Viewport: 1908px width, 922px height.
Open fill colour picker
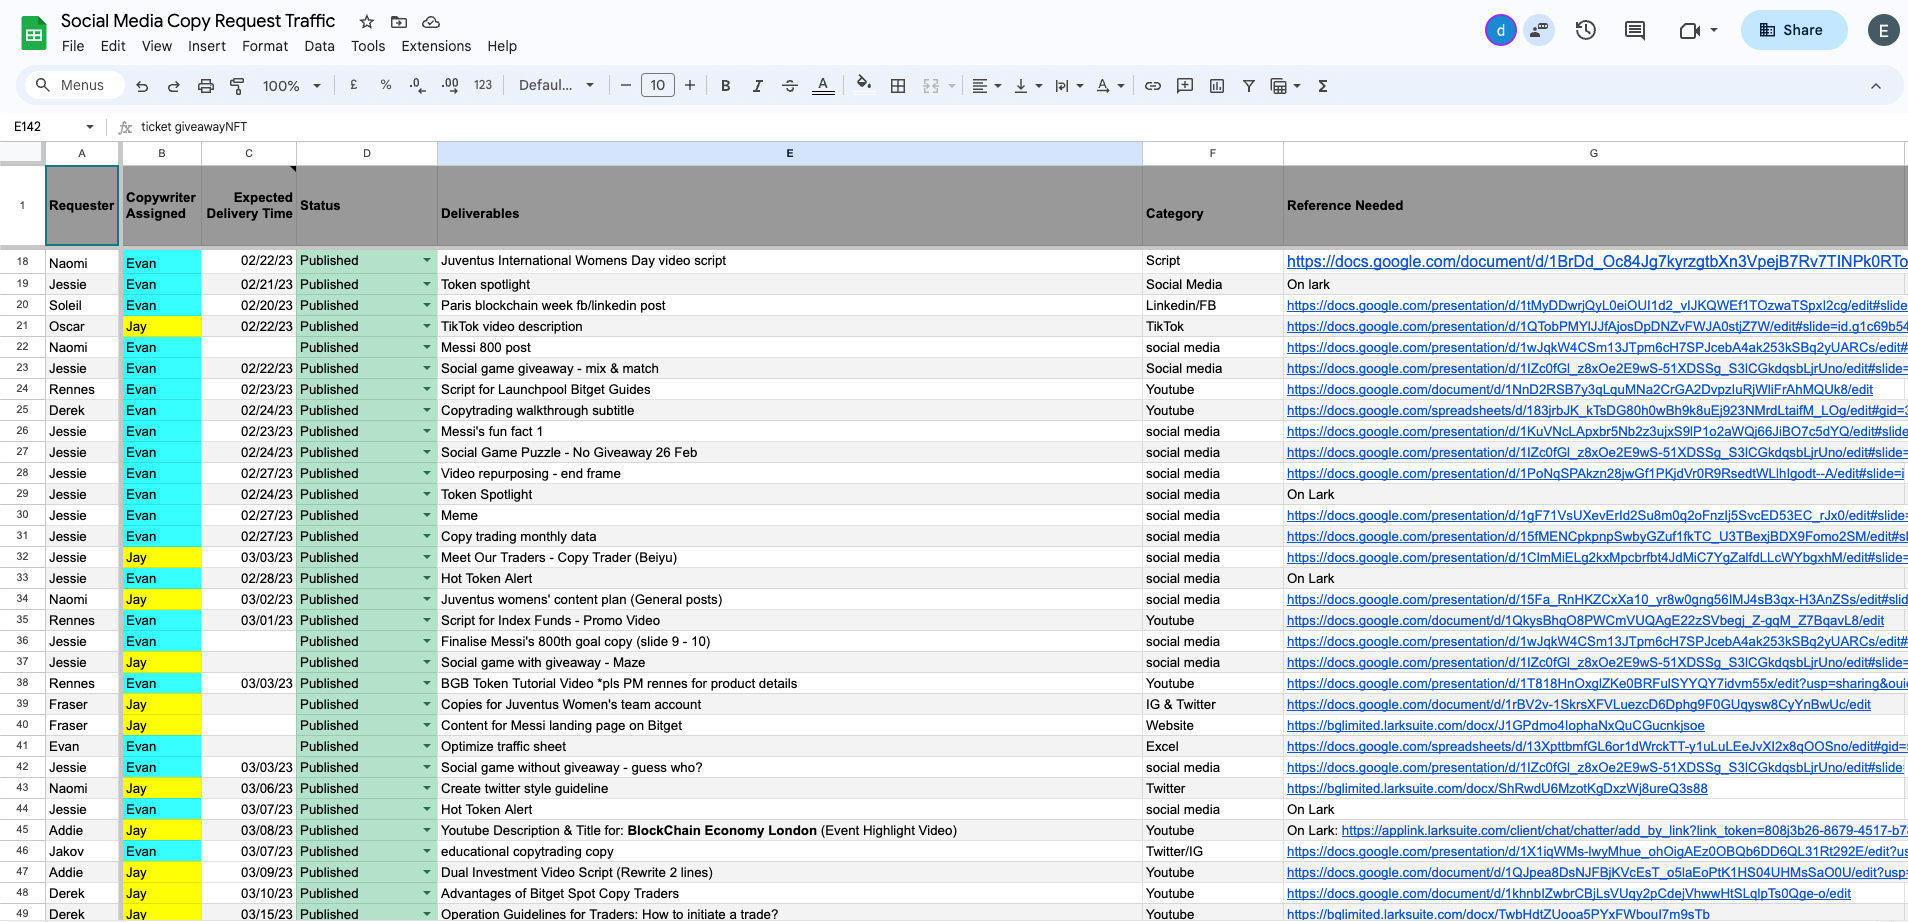click(865, 84)
